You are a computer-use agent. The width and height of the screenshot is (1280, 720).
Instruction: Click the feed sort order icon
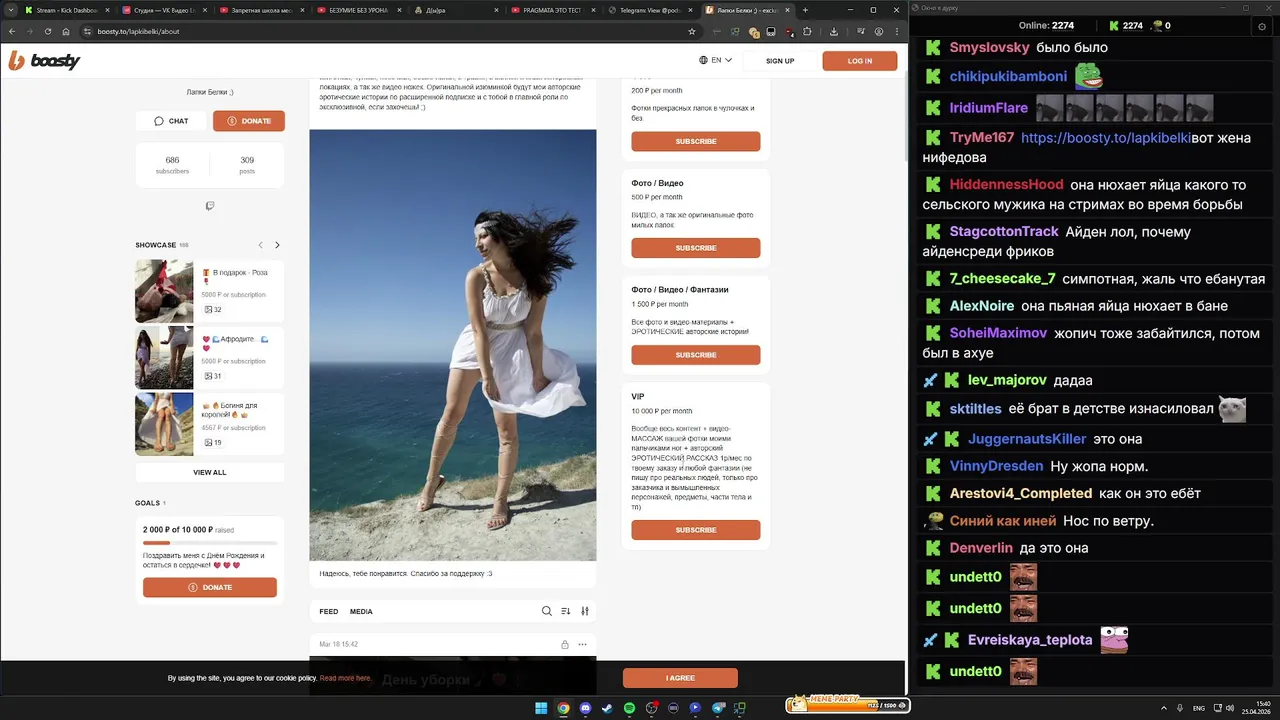click(x=566, y=611)
